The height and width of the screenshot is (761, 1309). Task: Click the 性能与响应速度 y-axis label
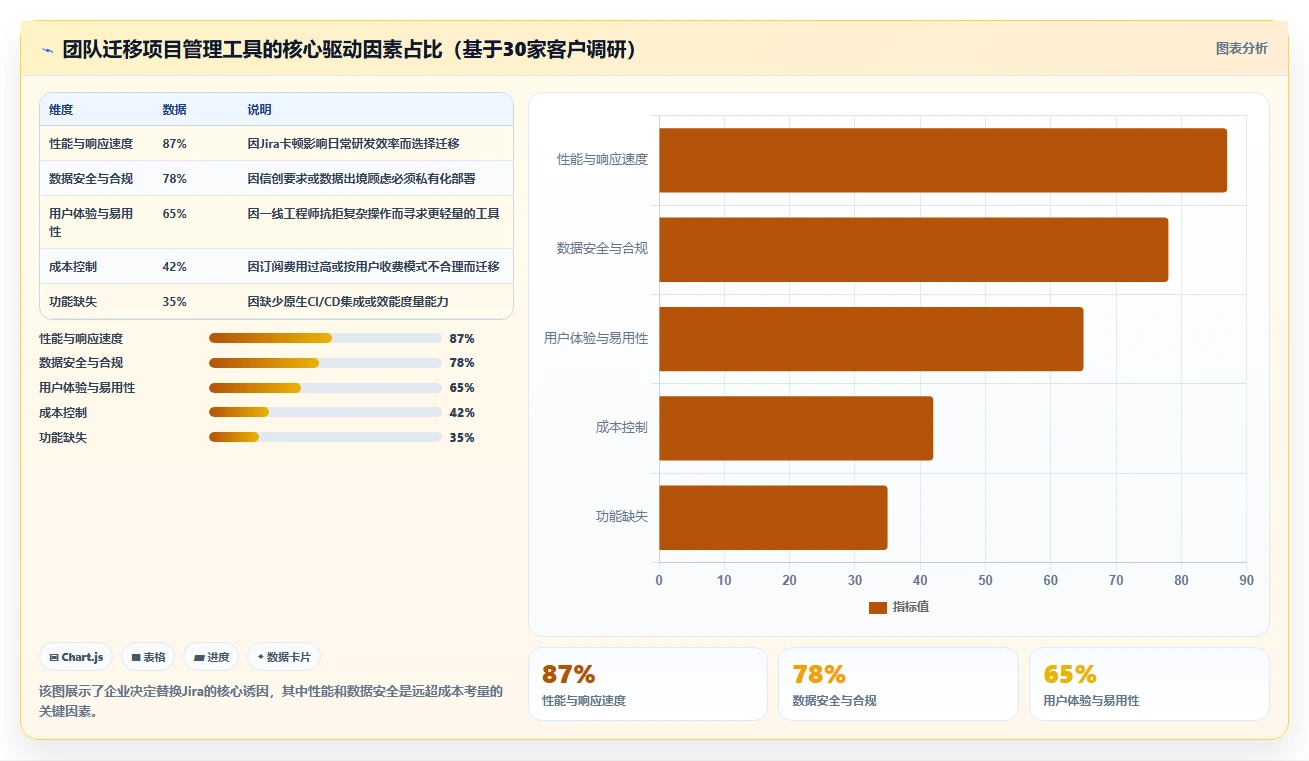pyautogui.click(x=602, y=159)
